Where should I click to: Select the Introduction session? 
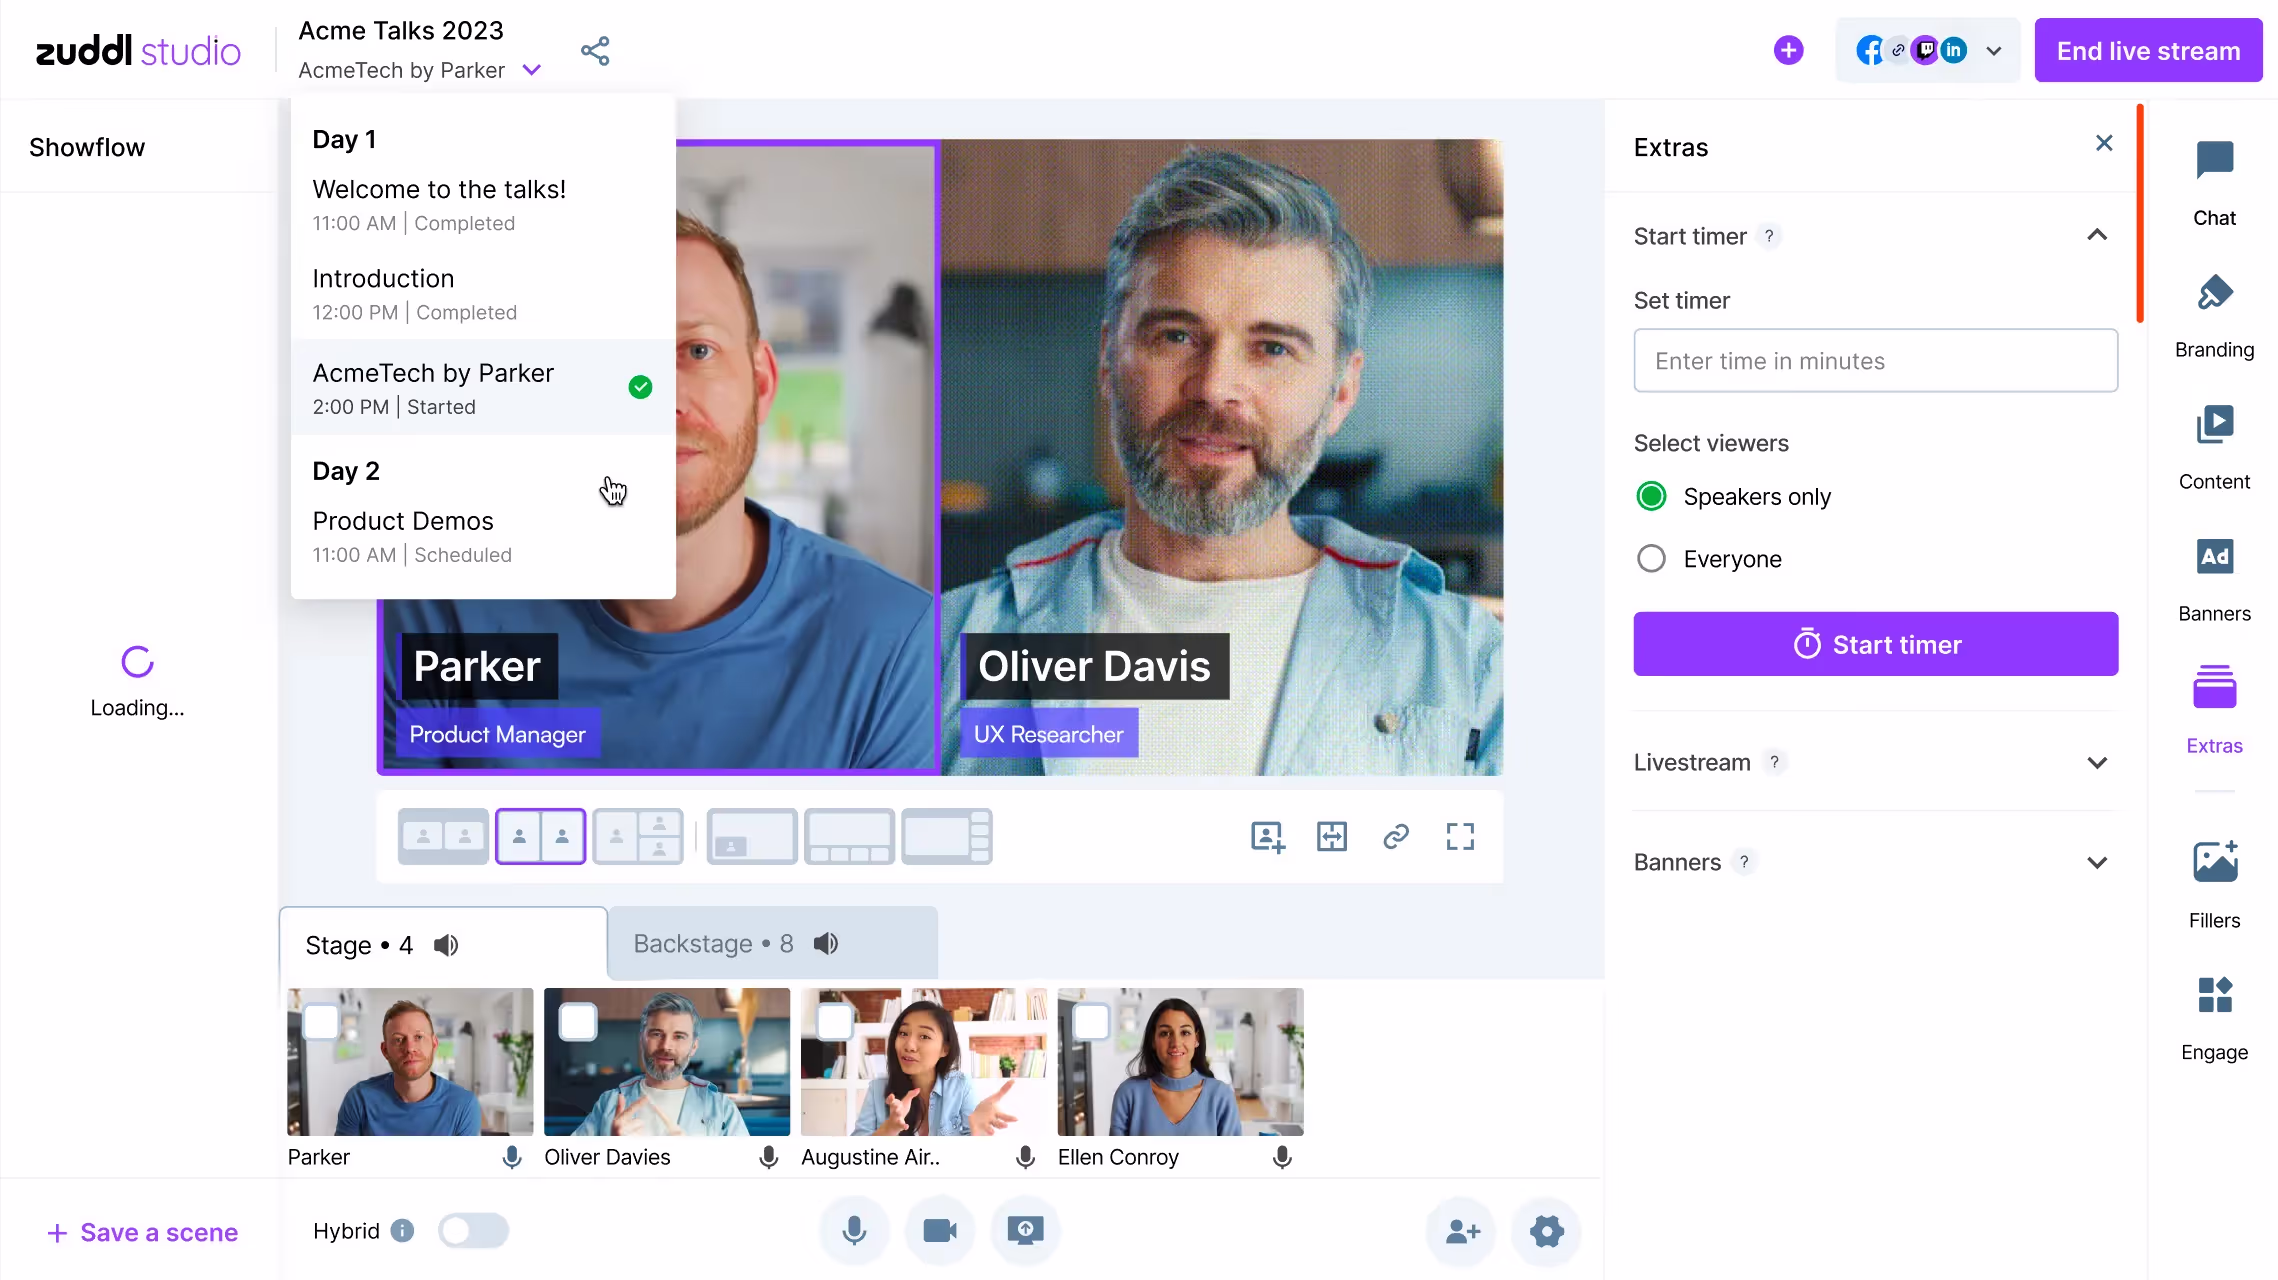483,294
